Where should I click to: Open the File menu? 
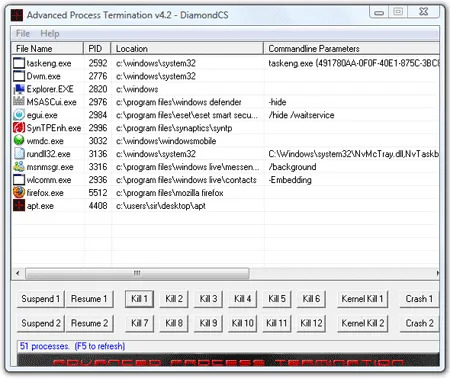point(23,34)
